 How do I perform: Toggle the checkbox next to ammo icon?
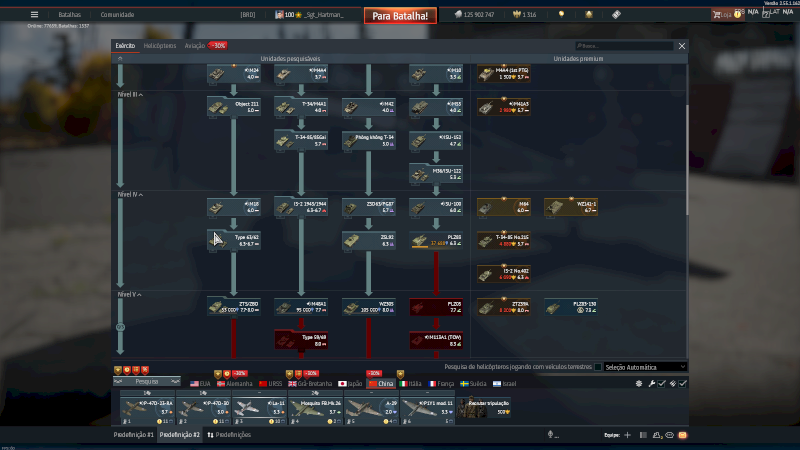pos(683,384)
